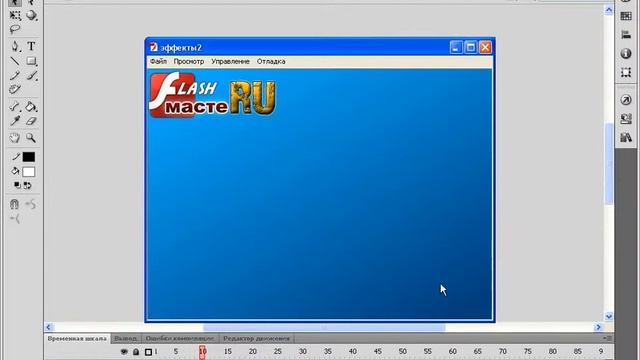
Task: Open the Library panel books icon
Action: pyautogui.click(x=626, y=138)
